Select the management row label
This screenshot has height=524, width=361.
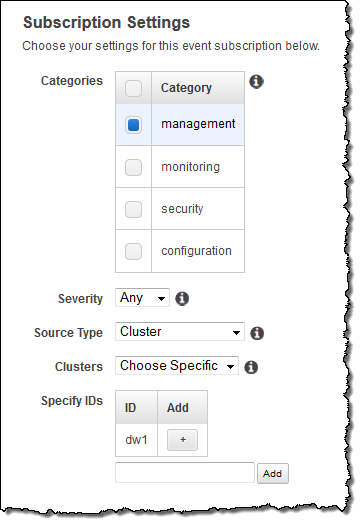coord(198,124)
